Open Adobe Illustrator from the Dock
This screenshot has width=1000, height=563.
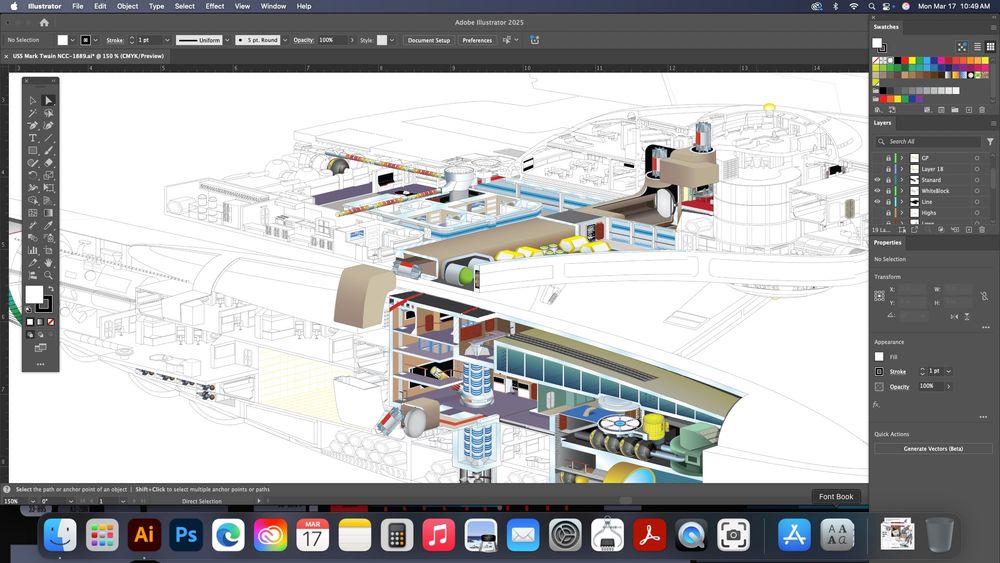(144, 535)
